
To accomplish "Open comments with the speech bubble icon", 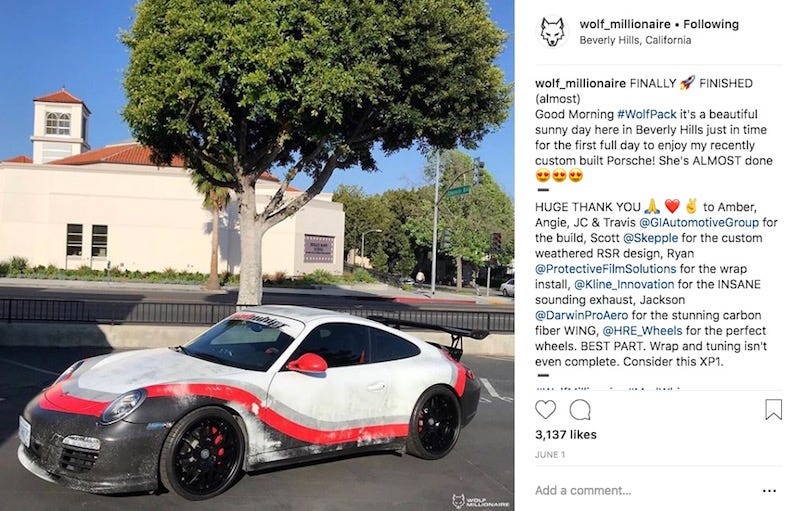I will (x=580, y=410).
